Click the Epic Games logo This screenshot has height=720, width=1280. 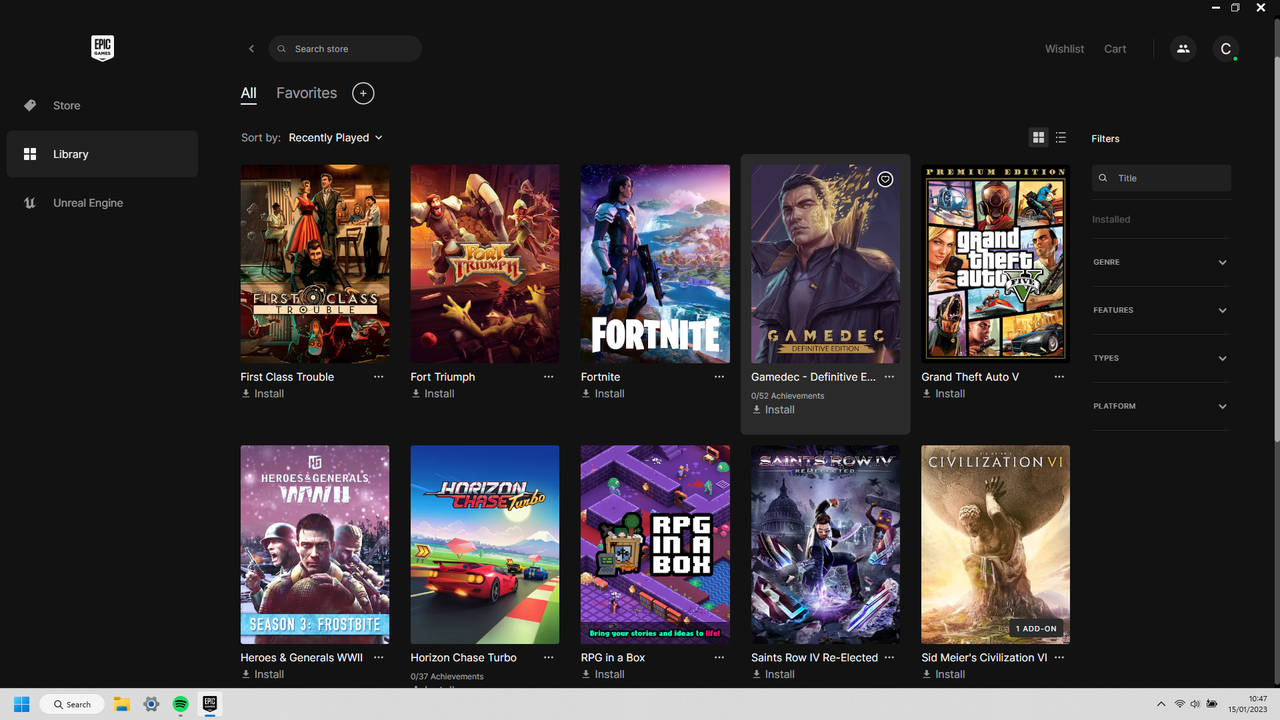tap(102, 48)
